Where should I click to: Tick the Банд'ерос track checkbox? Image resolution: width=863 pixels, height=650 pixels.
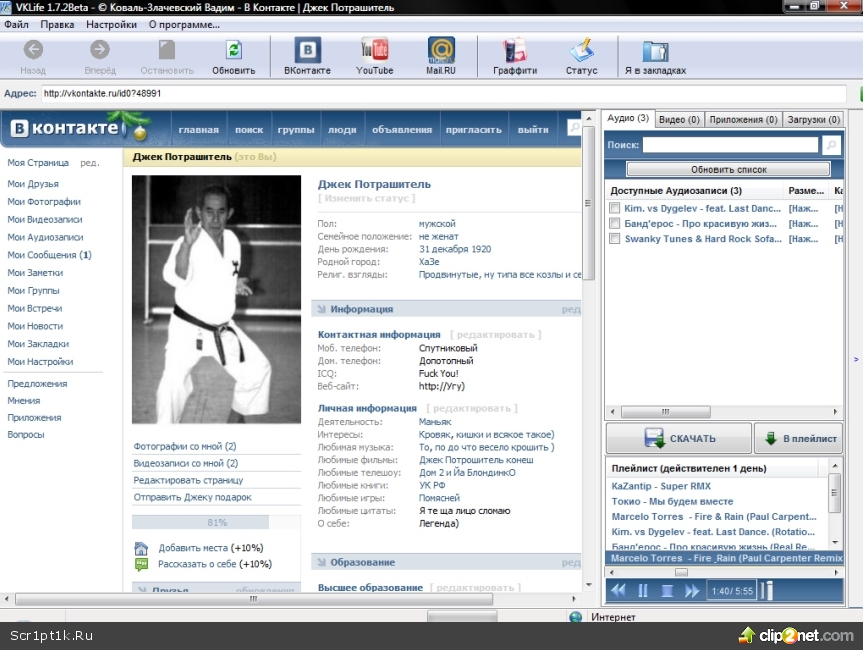point(615,223)
